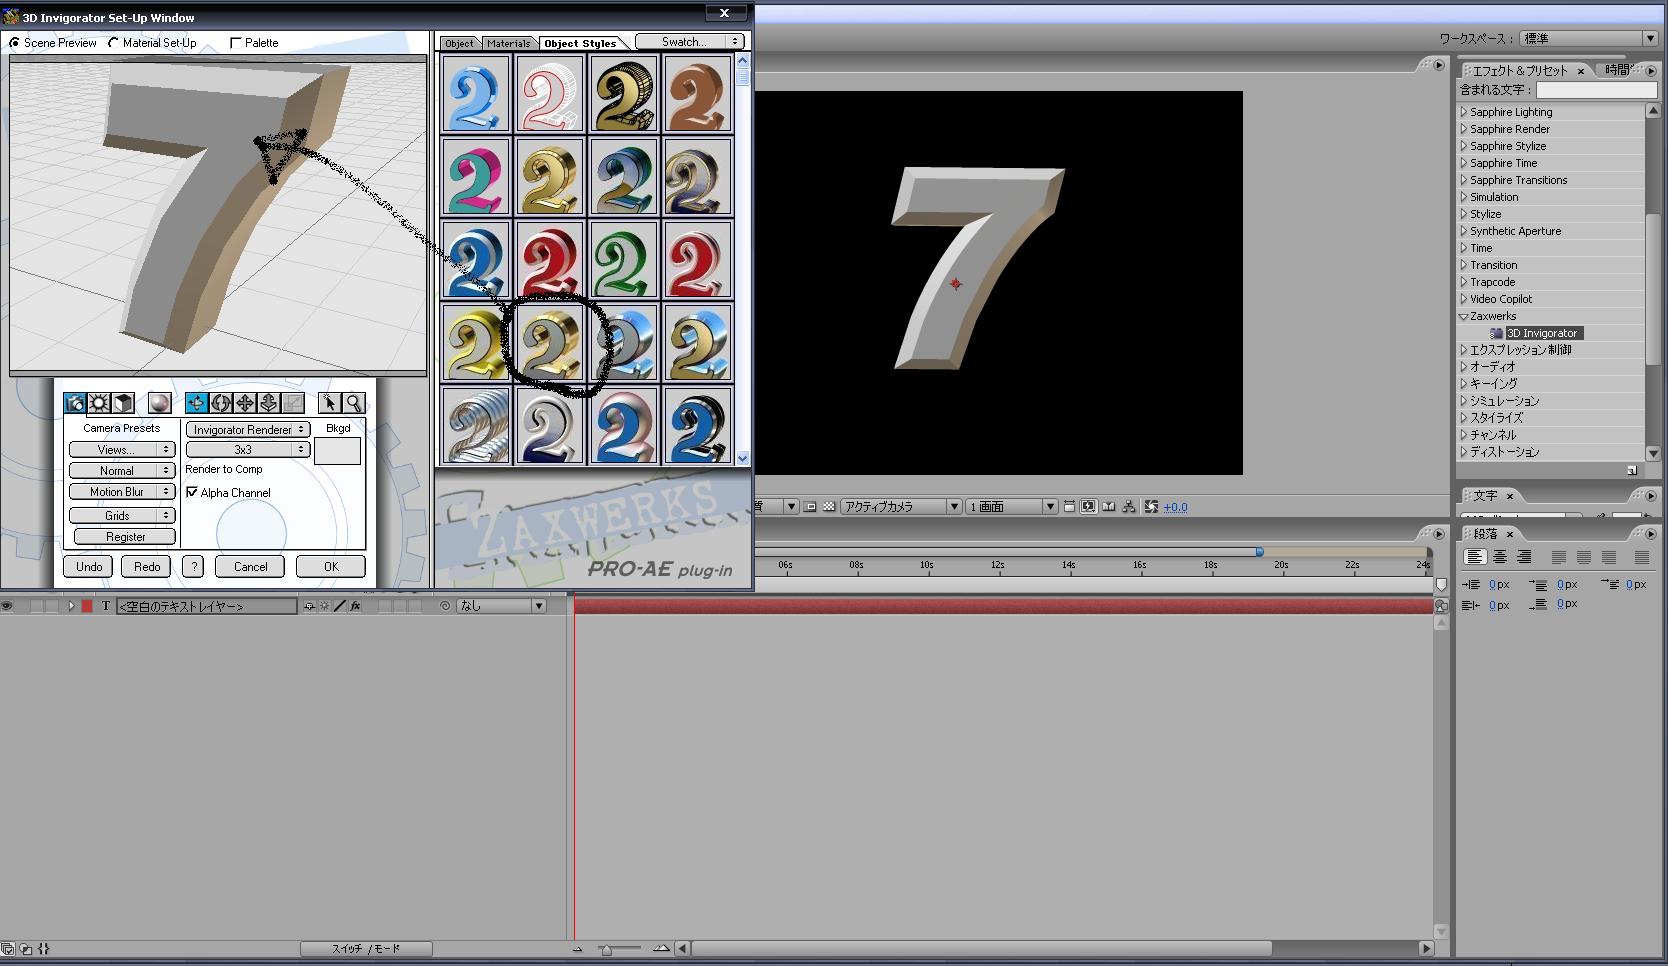The width and height of the screenshot is (1668, 966).
Task: Uncheck the Alpha Channel checkbox
Action: (x=192, y=492)
